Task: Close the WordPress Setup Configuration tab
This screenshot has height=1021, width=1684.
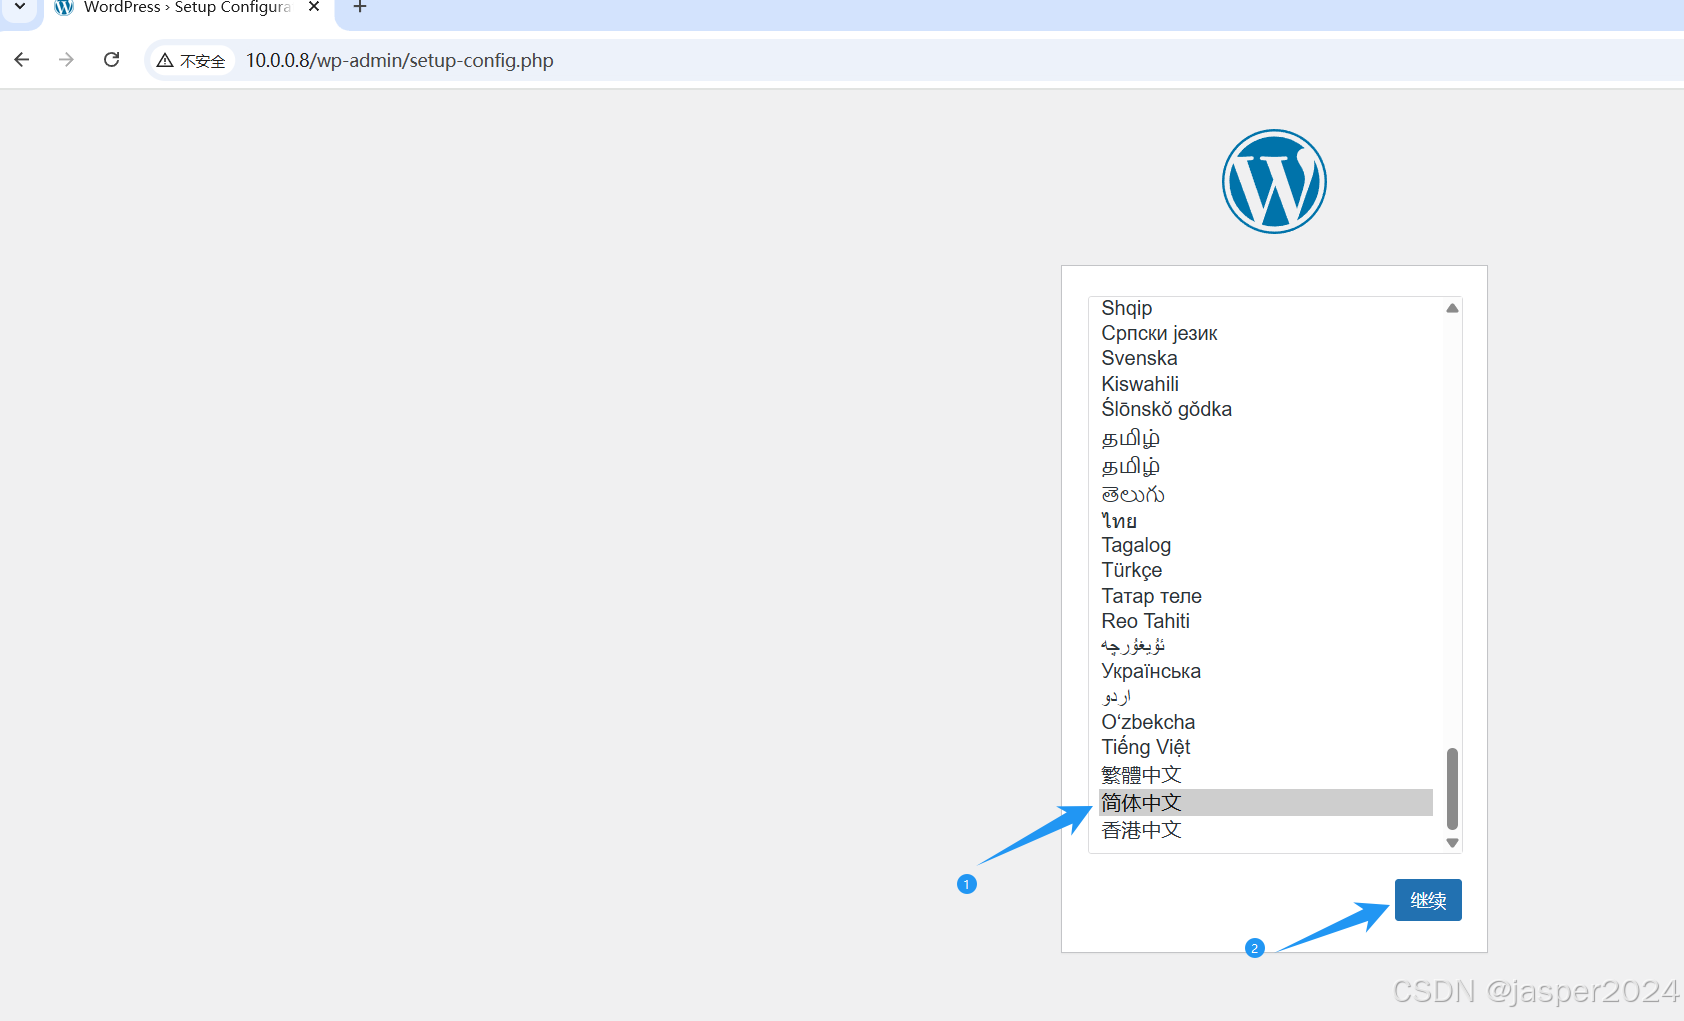Action: (314, 7)
